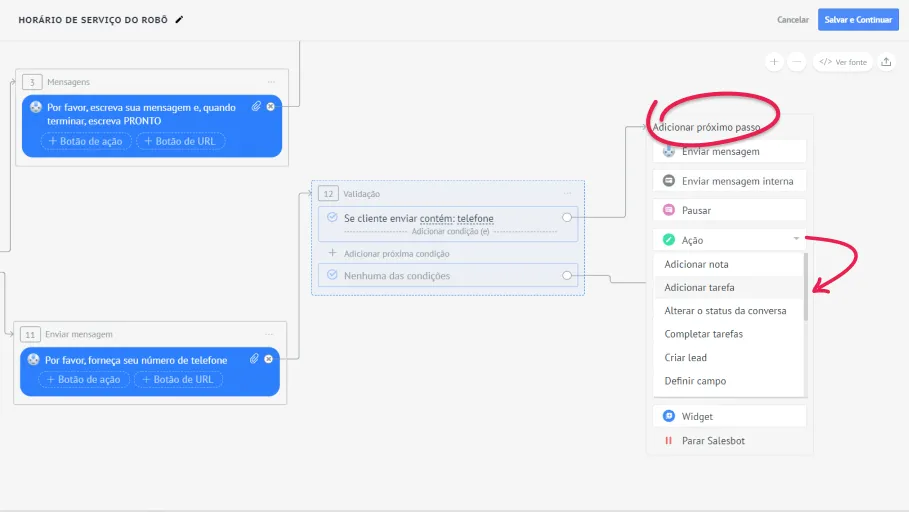This screenshot has width=909, height=512.
Task: Add Botão de URL to the PRONTO message
Action: 180,141
